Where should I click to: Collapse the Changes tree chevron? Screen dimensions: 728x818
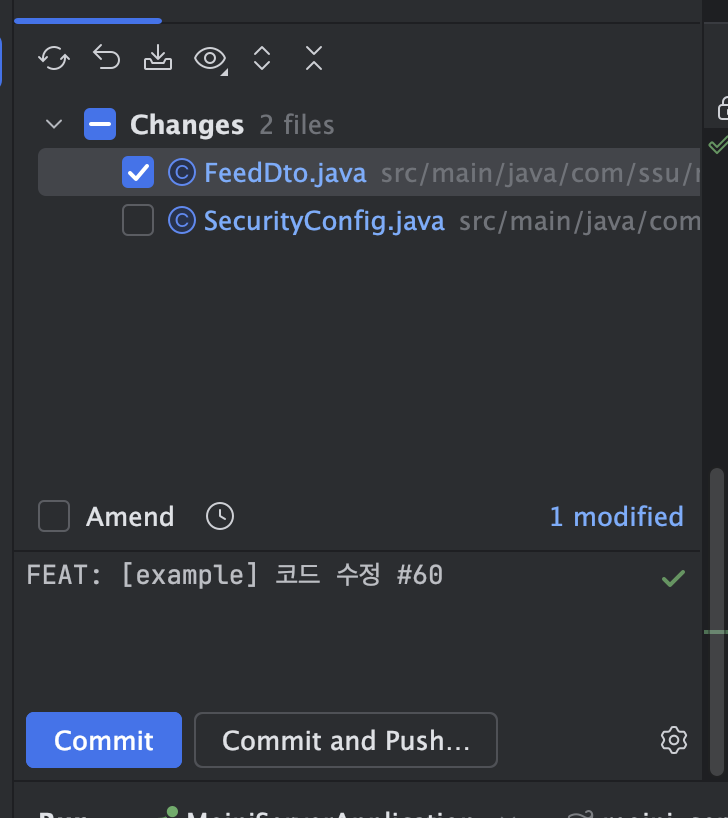(54, 124)
